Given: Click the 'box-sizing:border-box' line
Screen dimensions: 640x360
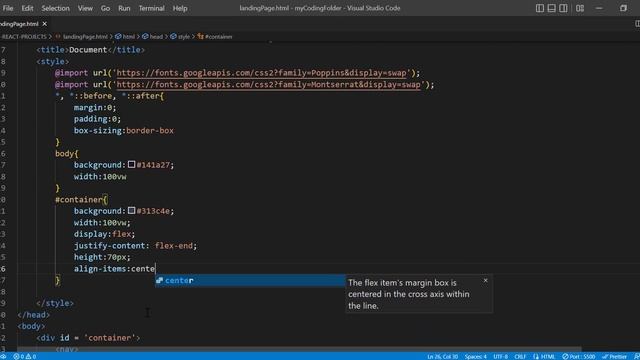Looking at the screenshot, I should [124, 131].
